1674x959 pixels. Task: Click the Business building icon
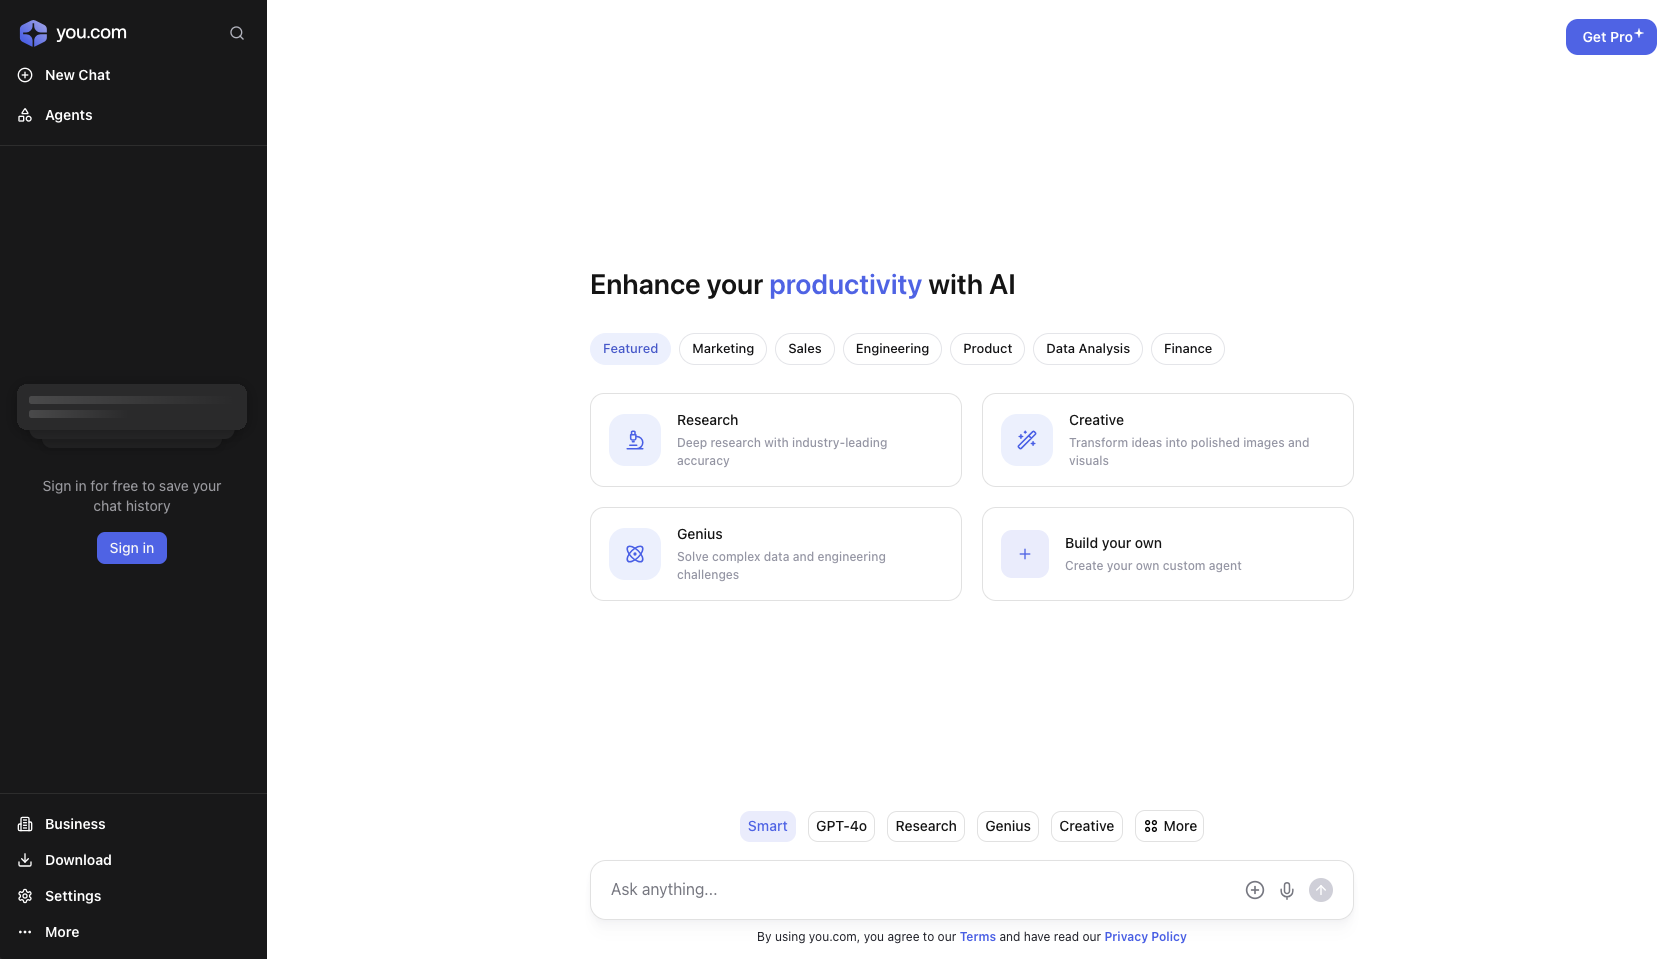click(x=25, y=824)
